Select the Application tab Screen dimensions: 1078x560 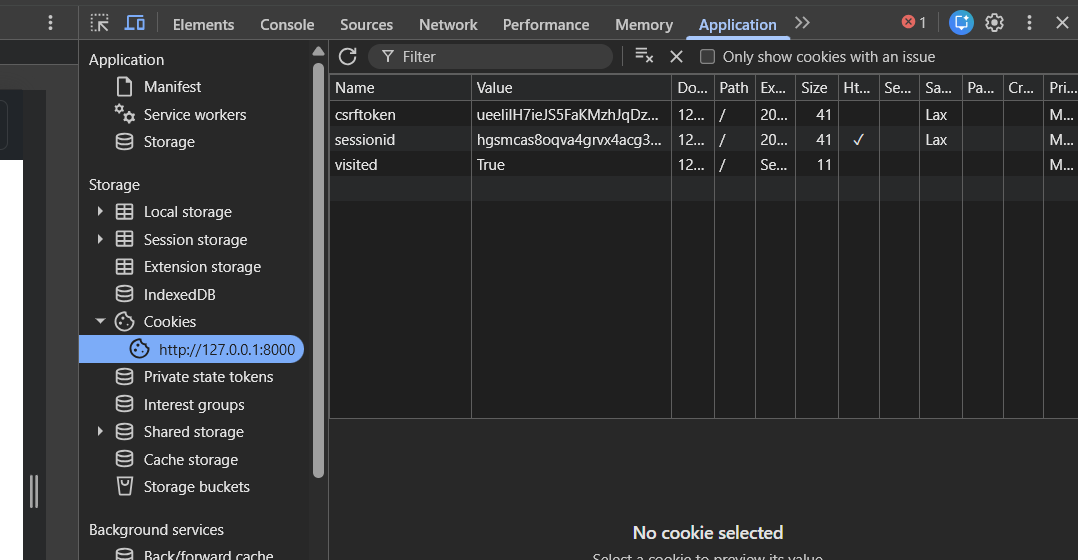[738, 25]
